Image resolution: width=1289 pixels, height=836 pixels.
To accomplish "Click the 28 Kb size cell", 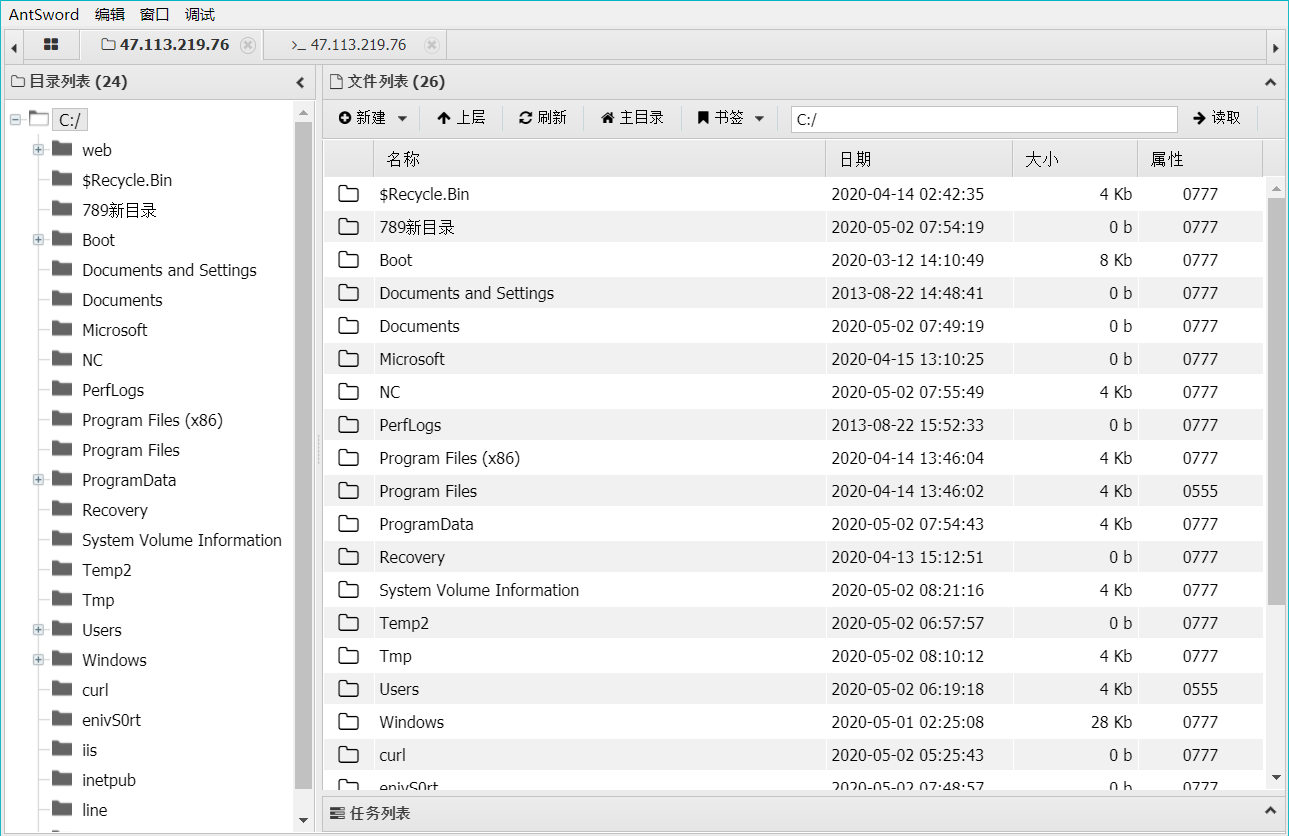I will tap(1111, 722).
